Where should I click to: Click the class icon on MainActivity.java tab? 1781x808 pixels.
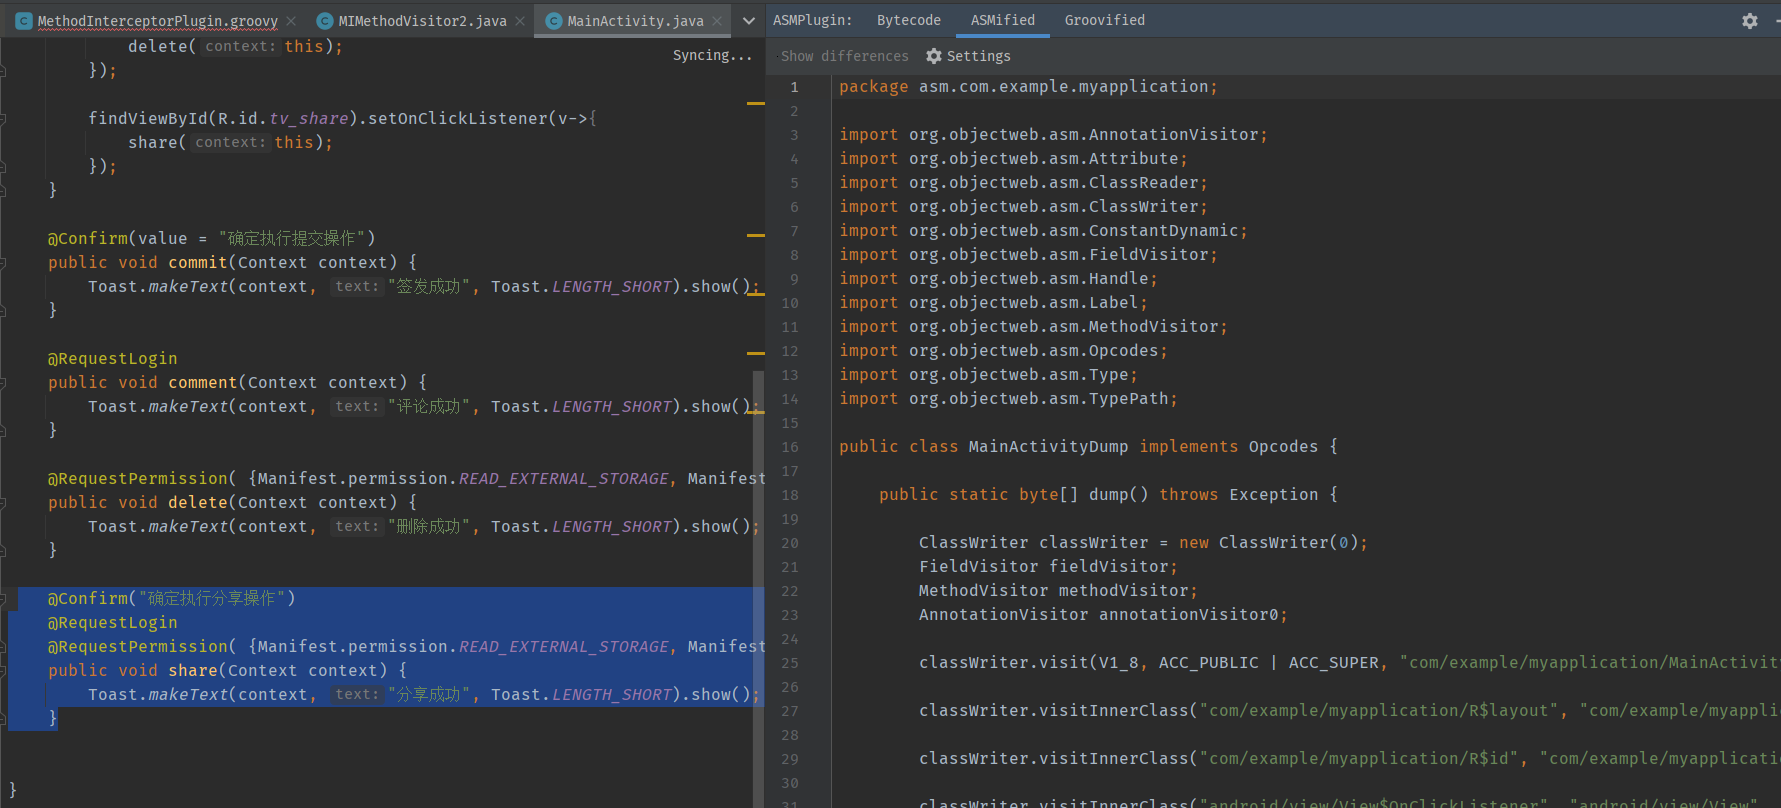pos(554,21)
